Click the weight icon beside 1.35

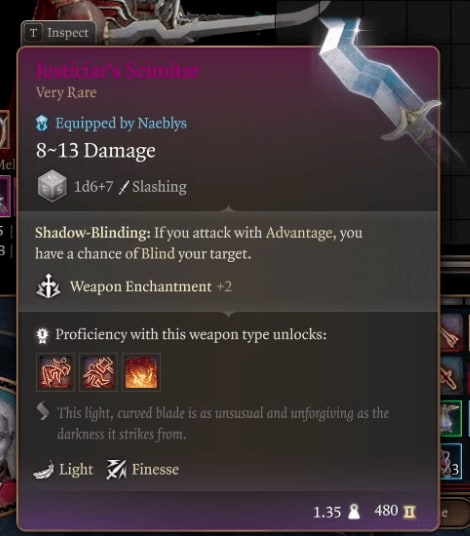coord(354,512)
